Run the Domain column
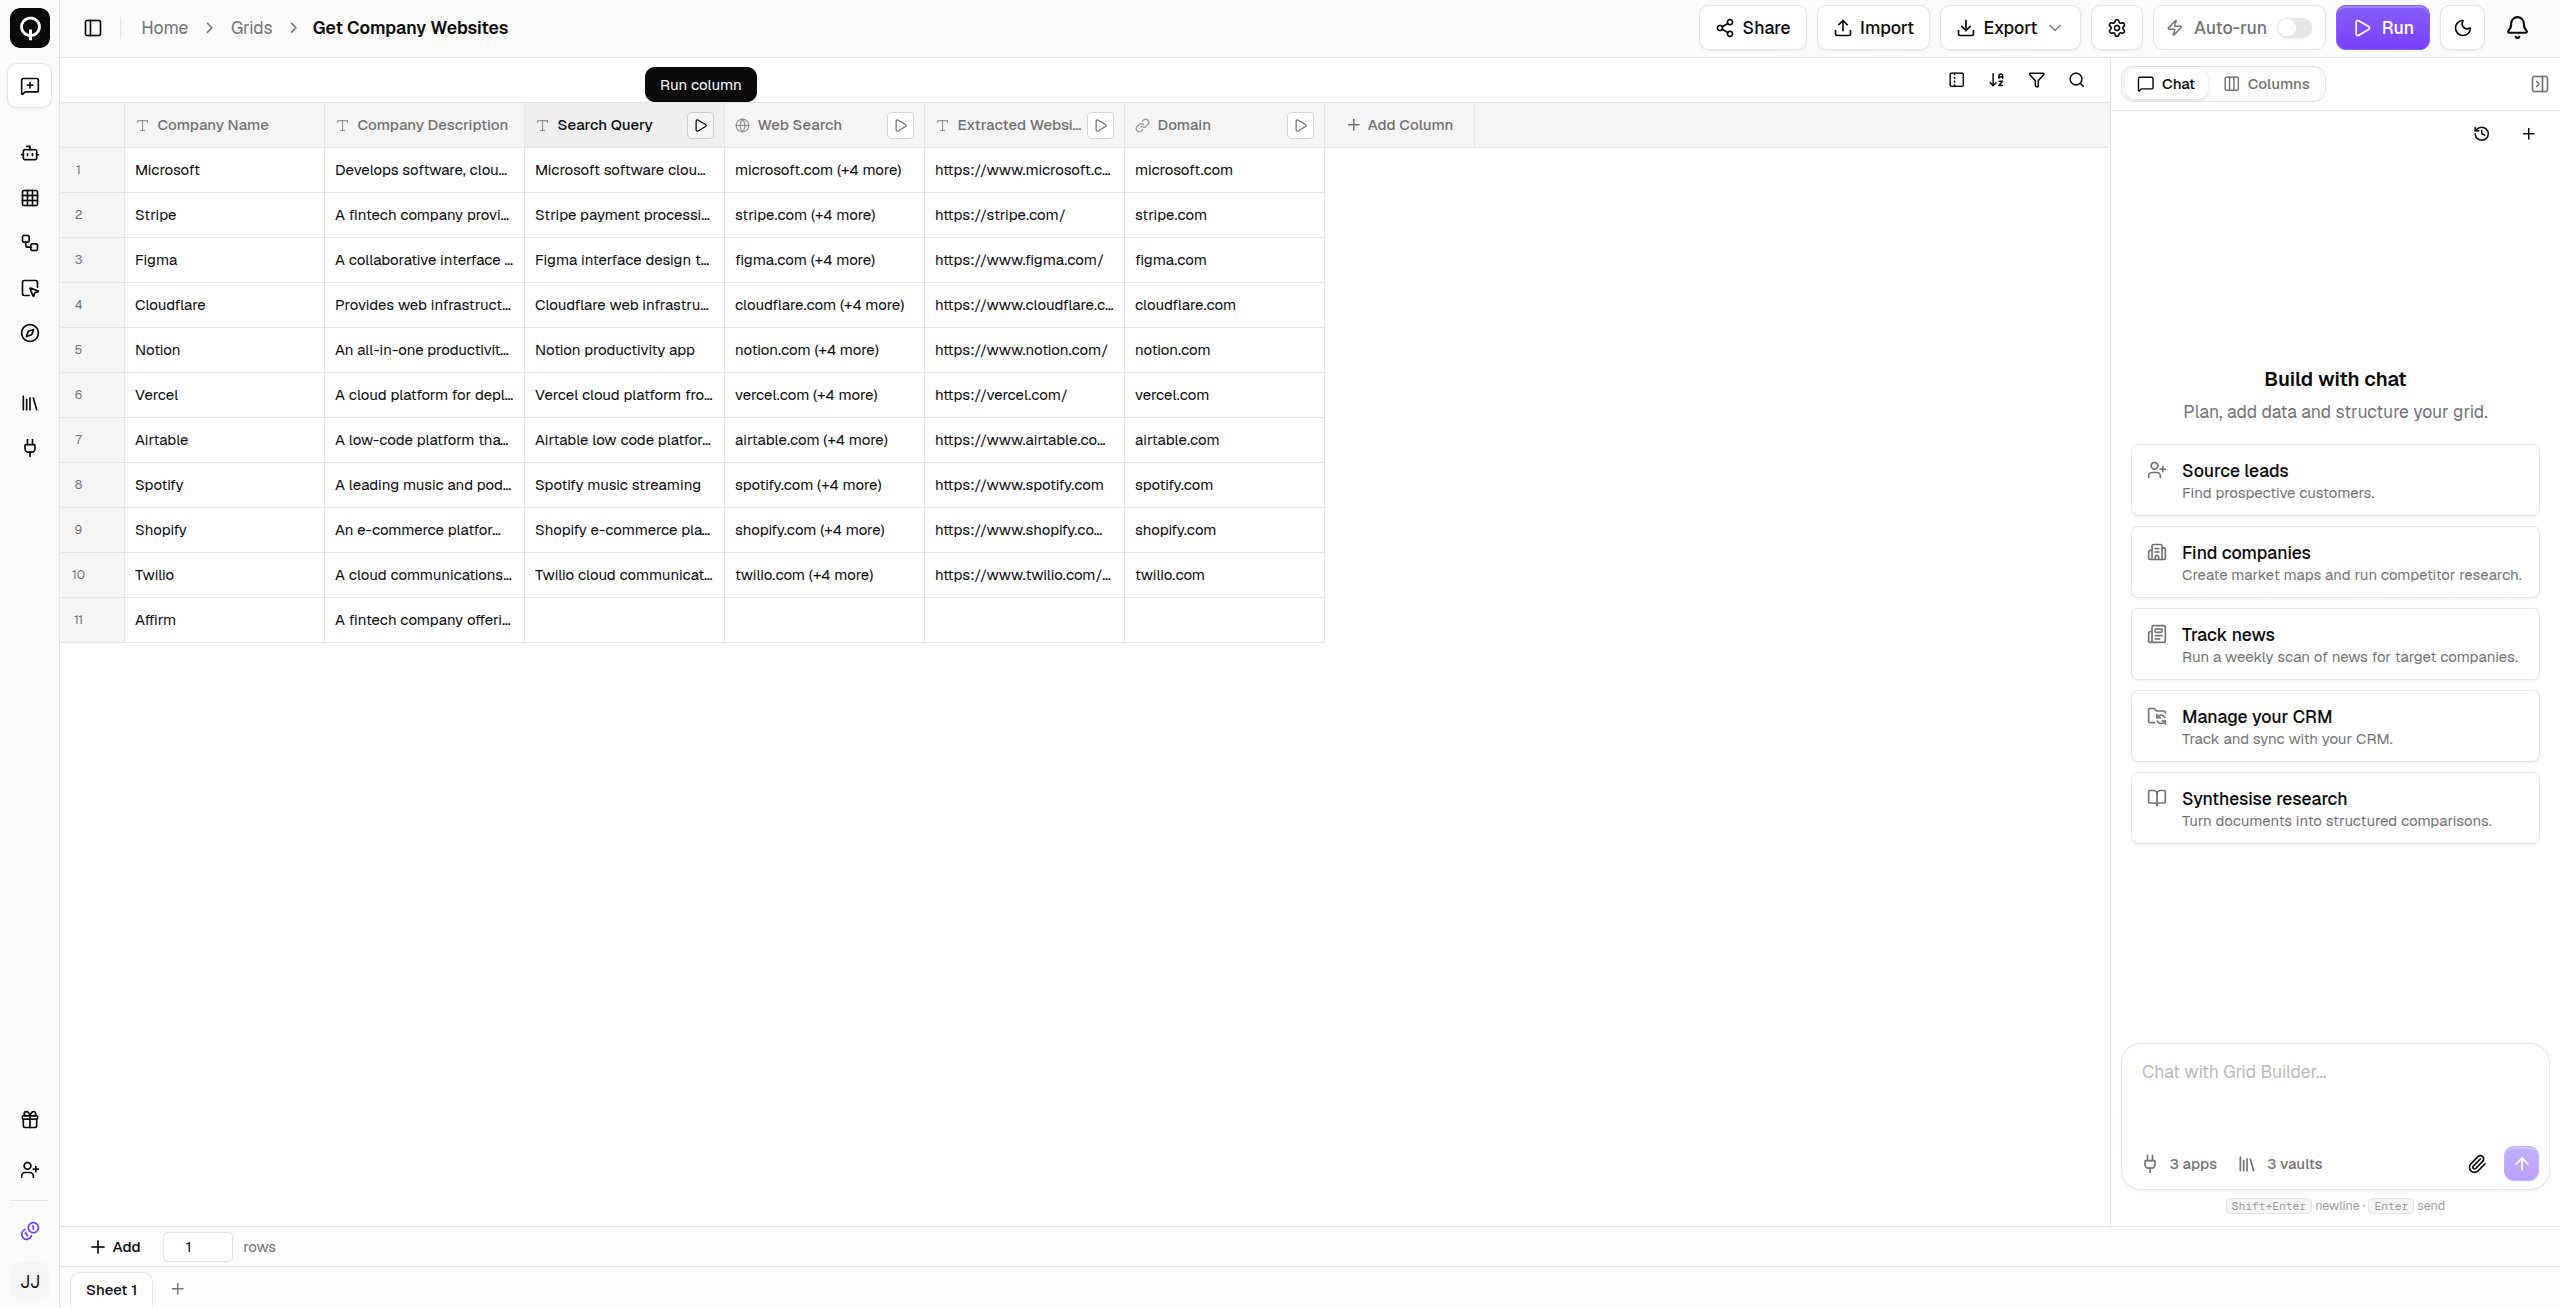 point(1300,125)
